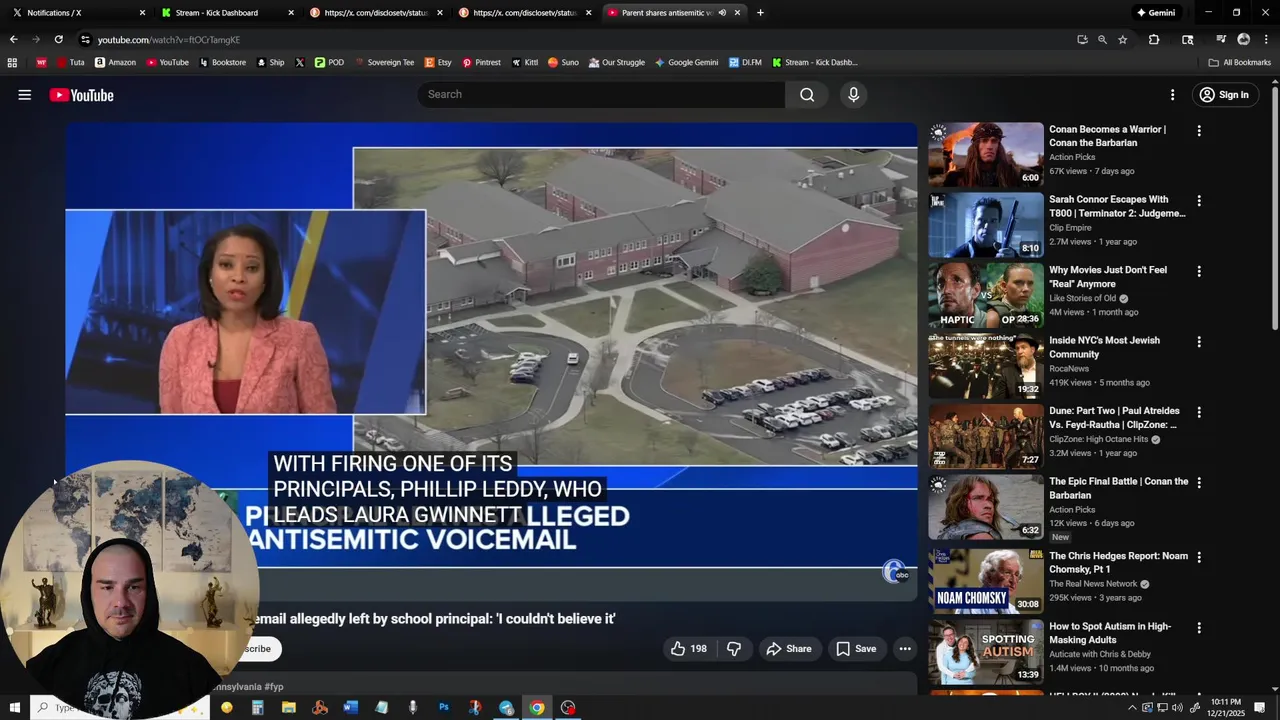This screenshot has height=720, width=1280.
Task: Click the Sign in button
Action: pyautogui.click(x=1223, y=95)
